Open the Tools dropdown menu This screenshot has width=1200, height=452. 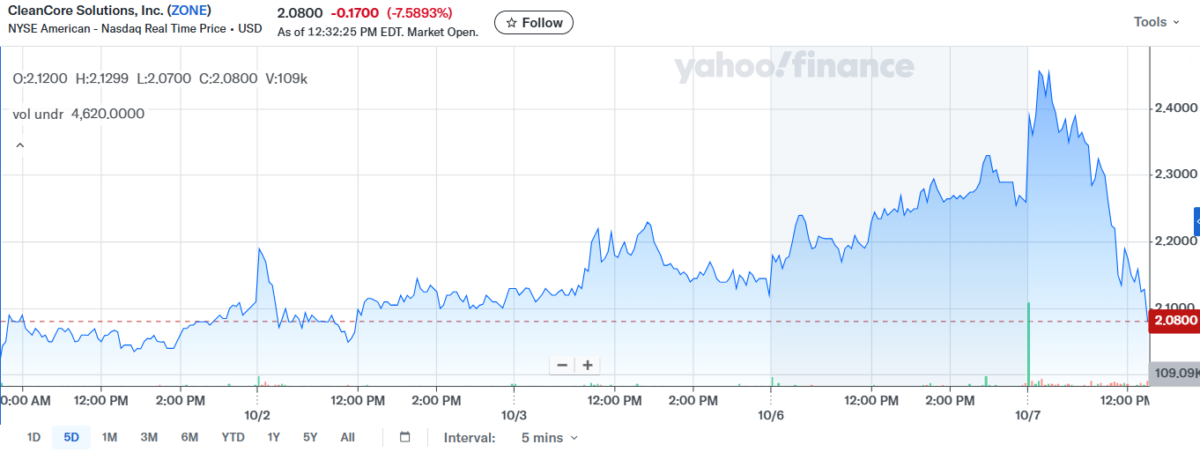[x=1156, y=22]
